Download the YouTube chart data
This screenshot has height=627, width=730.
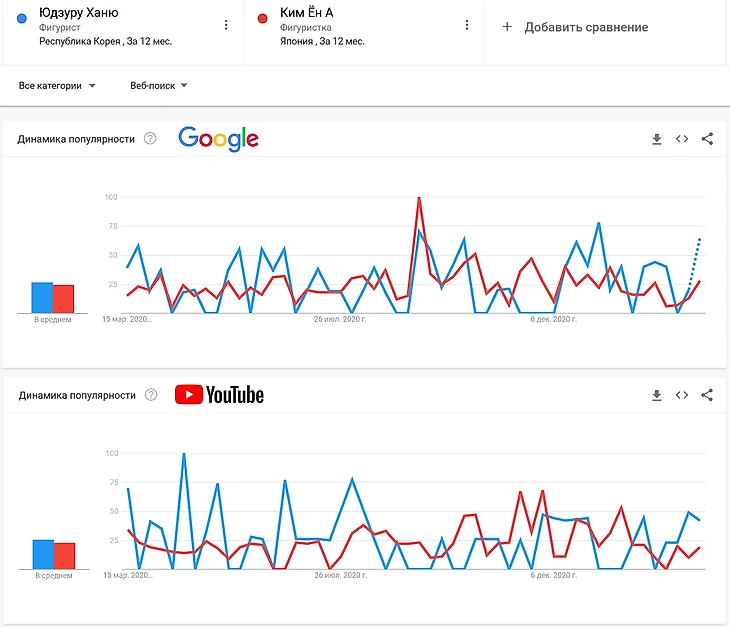(657, 395)
